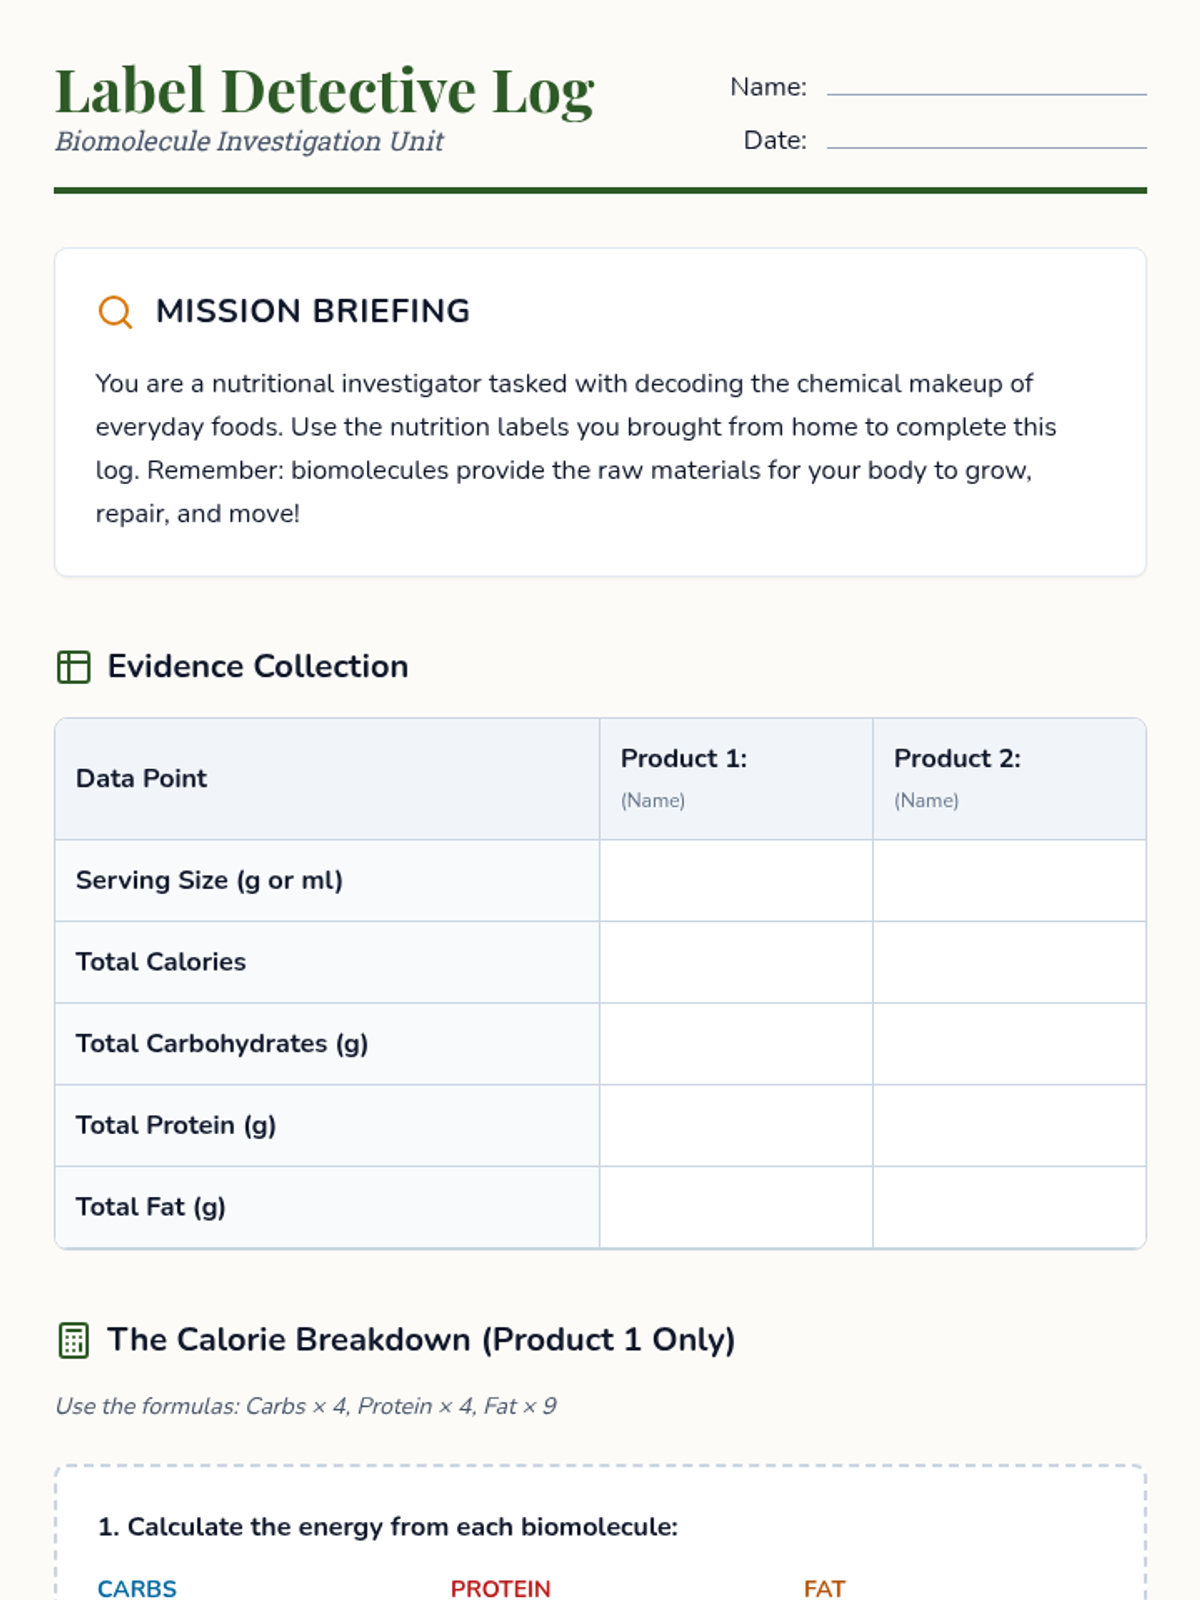Click the blue CARBS label

137,1588
